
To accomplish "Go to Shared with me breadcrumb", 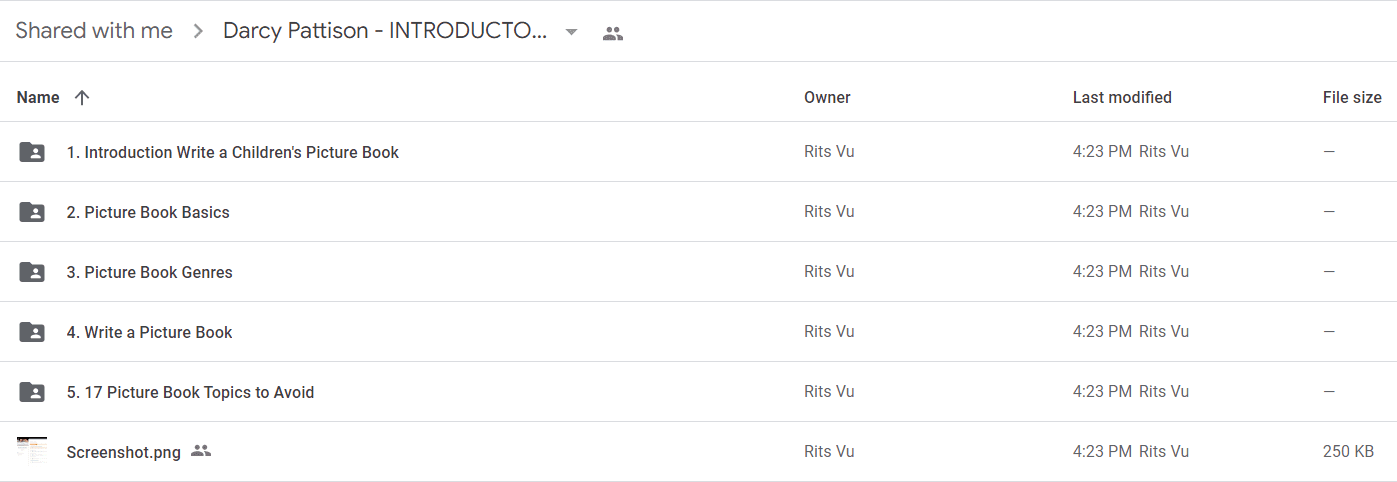I will 94,31.
